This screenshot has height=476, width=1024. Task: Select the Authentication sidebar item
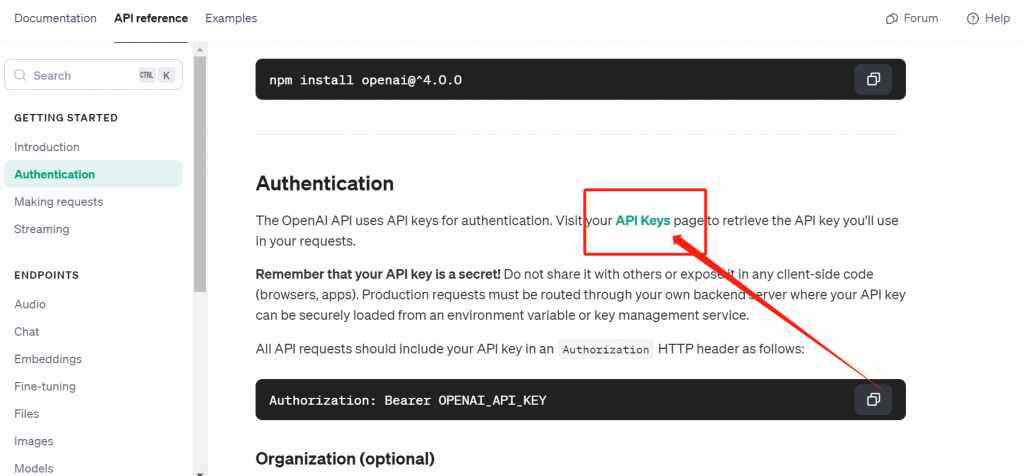93,174
